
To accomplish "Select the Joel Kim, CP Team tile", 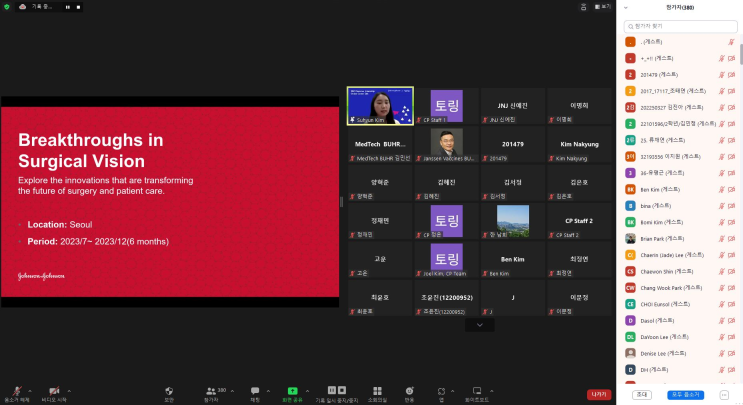I will 446,260.
